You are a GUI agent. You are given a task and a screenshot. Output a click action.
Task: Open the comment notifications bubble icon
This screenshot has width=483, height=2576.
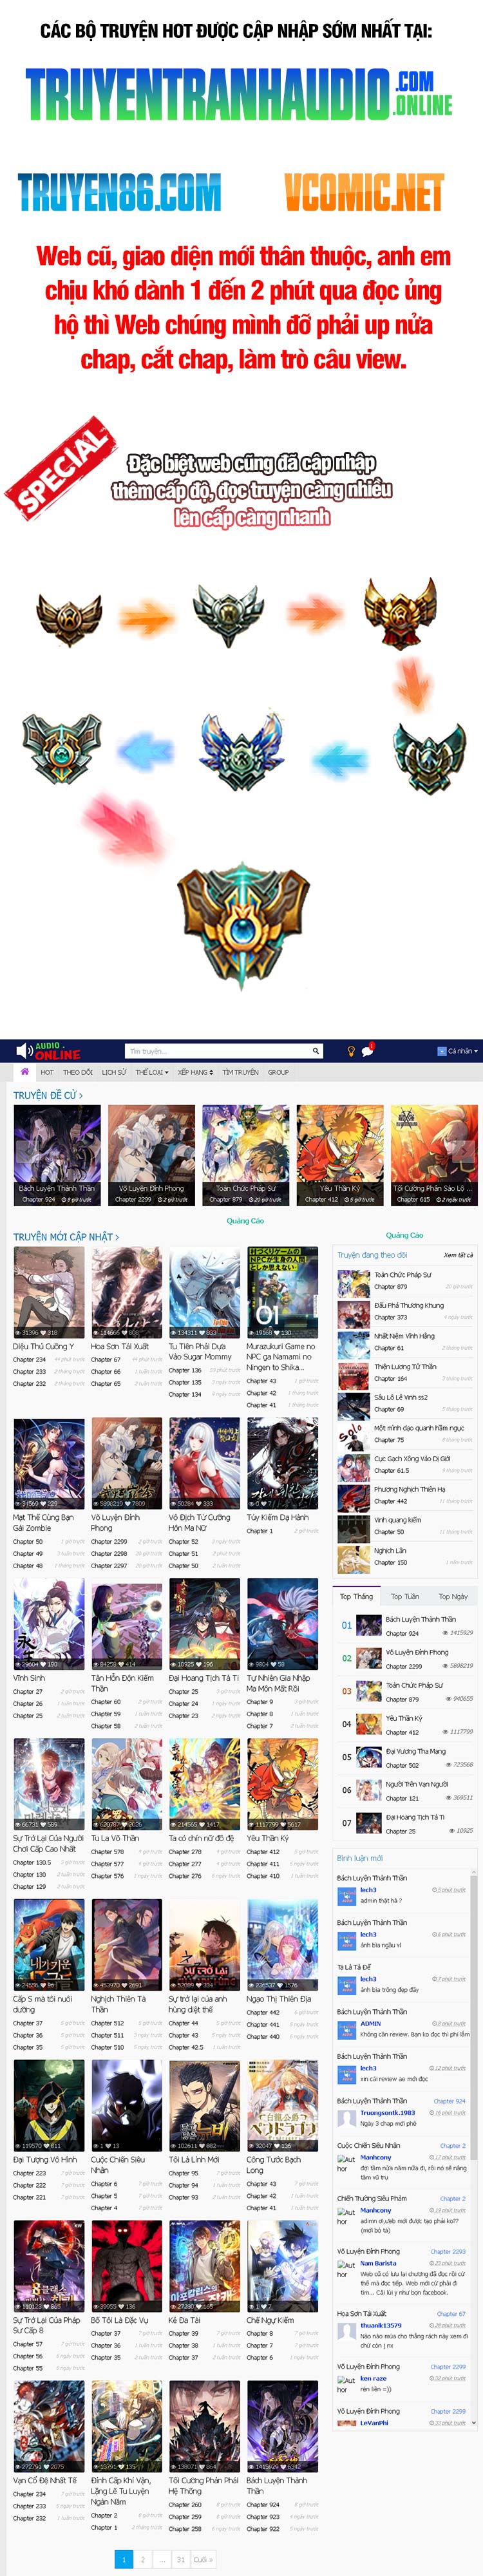367,1051
